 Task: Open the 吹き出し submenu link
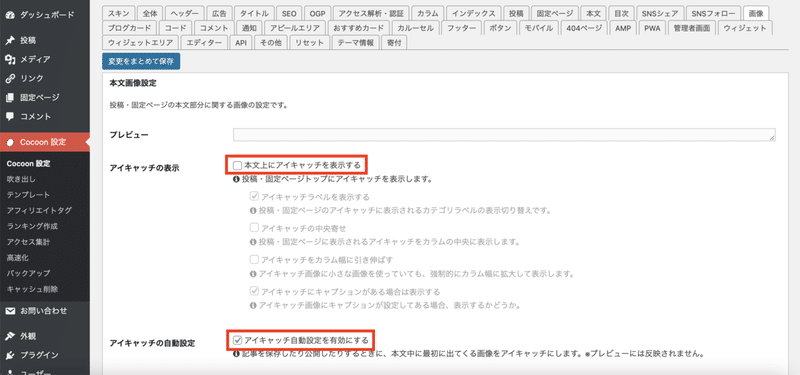(21, 179)
